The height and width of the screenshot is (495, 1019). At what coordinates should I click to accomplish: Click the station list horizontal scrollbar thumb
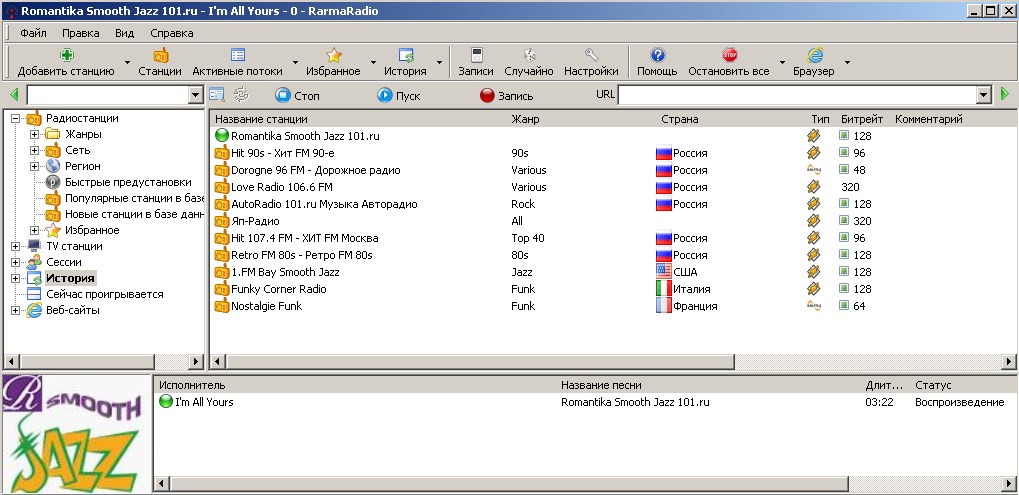pos(480,361)
